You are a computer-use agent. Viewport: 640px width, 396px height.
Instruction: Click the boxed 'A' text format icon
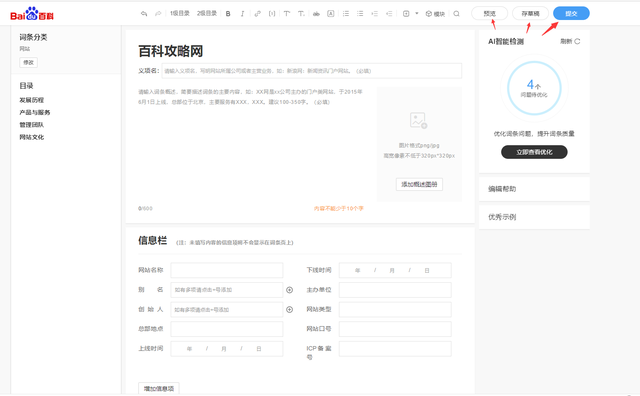(331, 13)
